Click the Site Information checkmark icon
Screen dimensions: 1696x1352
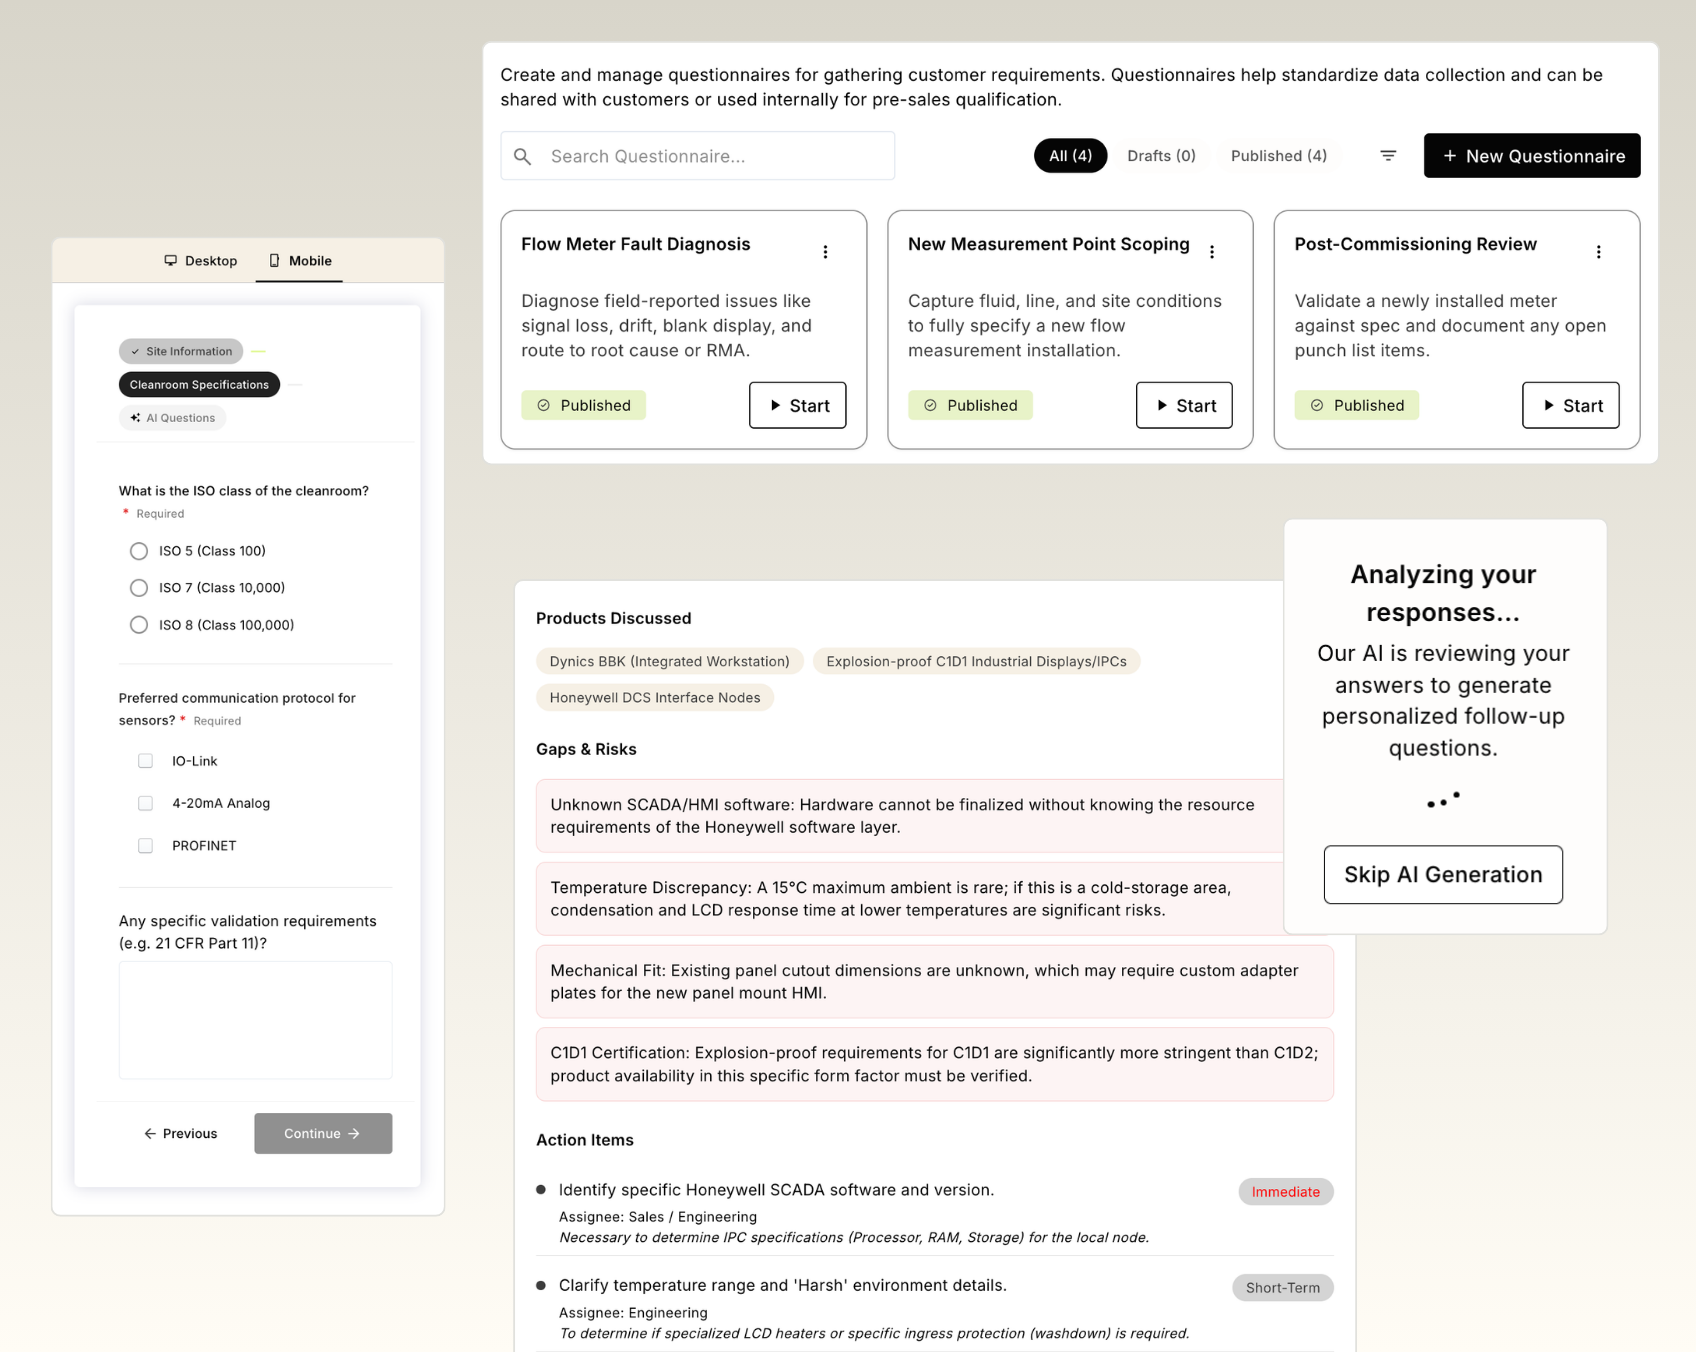135,351
